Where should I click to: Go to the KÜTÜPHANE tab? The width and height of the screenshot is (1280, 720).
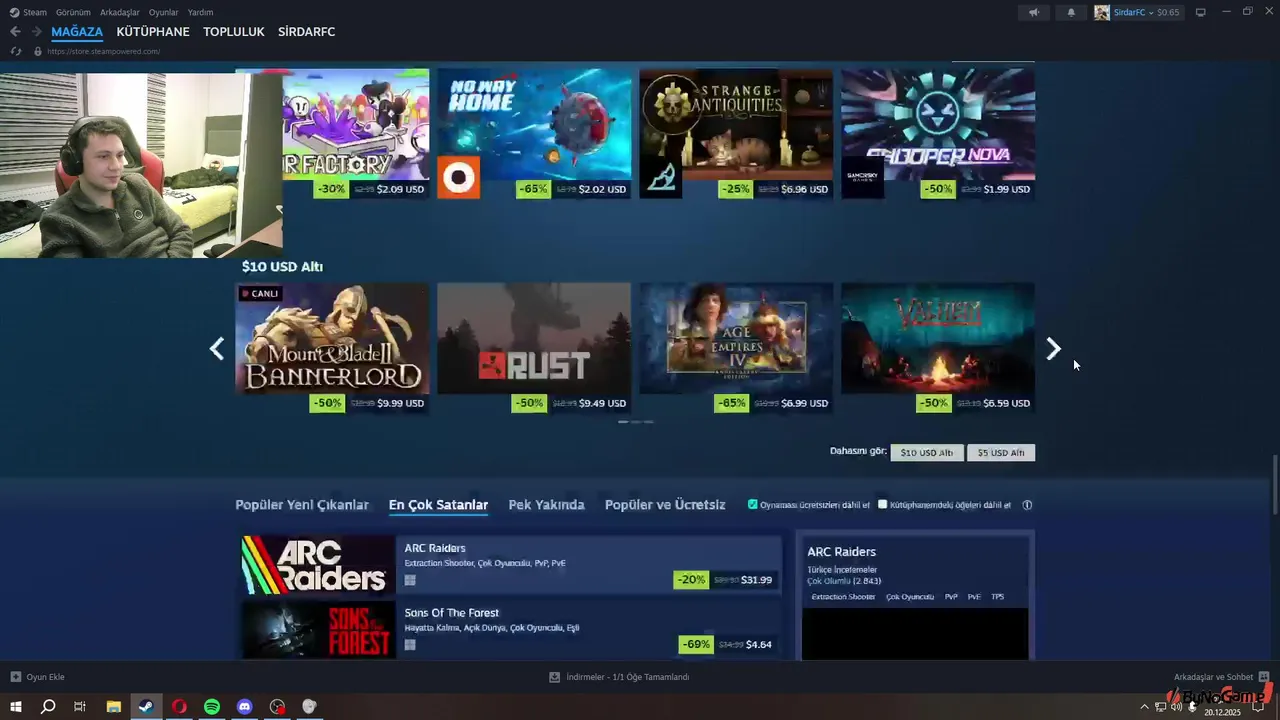(153, 32)
